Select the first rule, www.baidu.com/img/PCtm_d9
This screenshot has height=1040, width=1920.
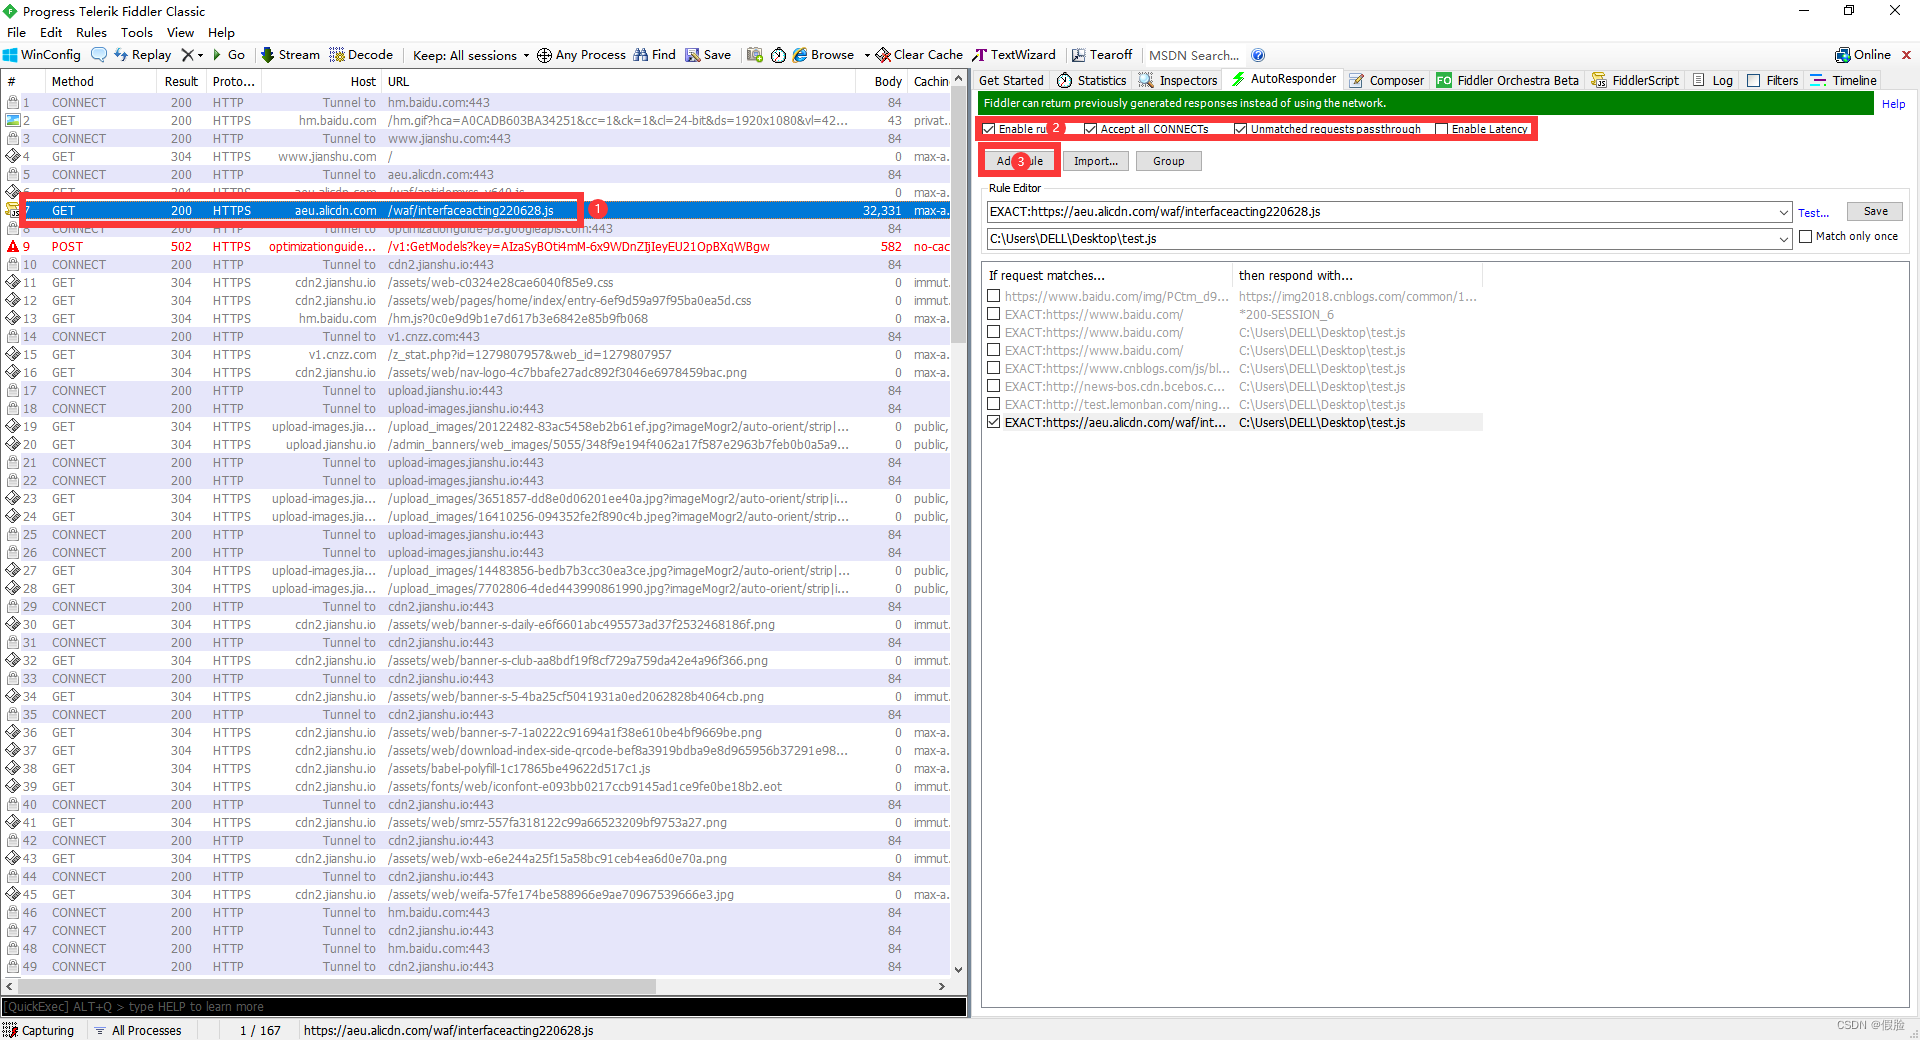tap(1234, 297)
